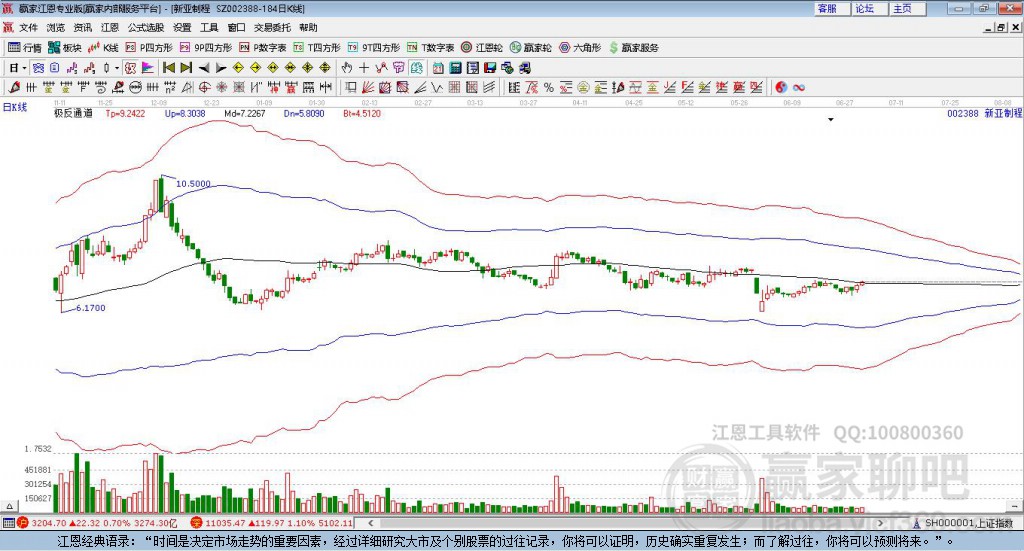Open the 帮助 menu
The width and height of the screenshot is (1024, 551).
click(x=308, y=27)
